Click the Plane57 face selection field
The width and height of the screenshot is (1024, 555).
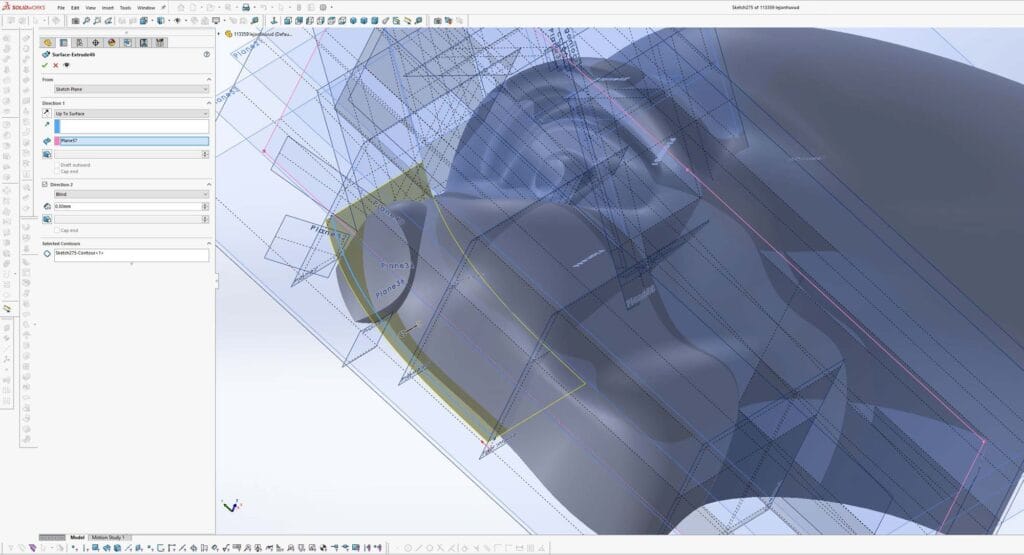coord(131,141)
